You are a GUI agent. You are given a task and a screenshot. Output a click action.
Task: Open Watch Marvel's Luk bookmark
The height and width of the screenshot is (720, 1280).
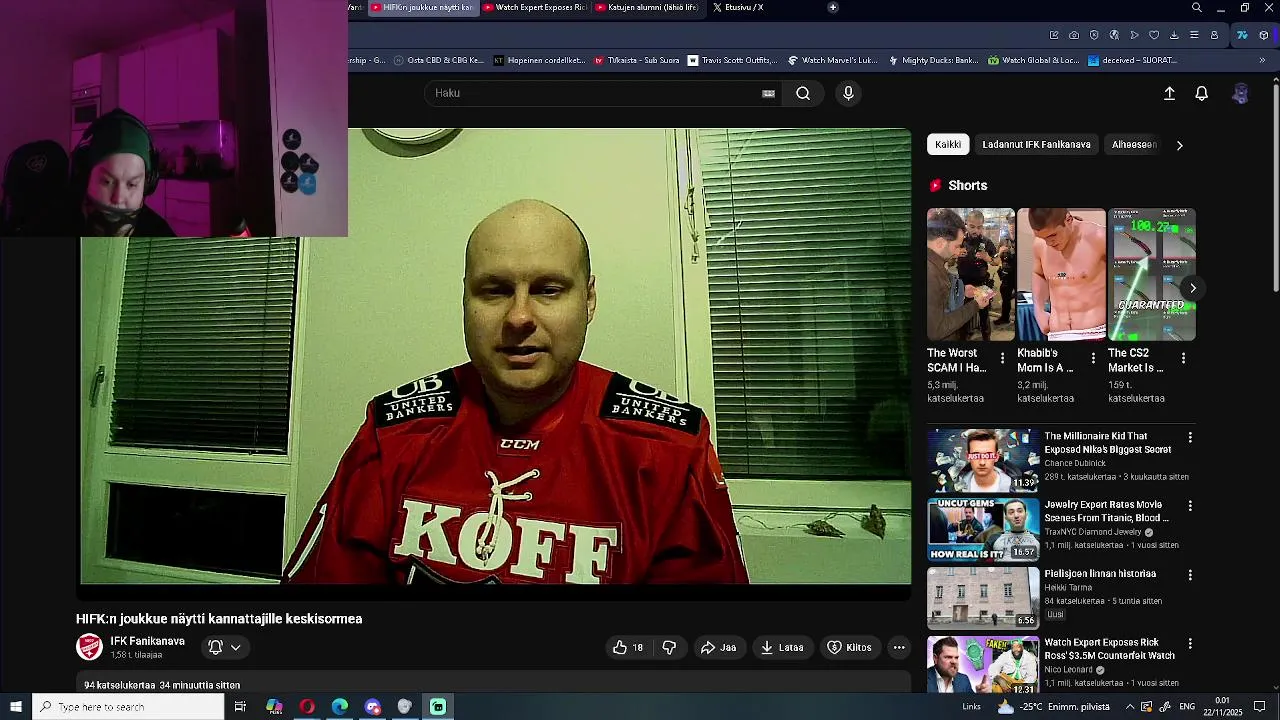[x=833, y=60]
